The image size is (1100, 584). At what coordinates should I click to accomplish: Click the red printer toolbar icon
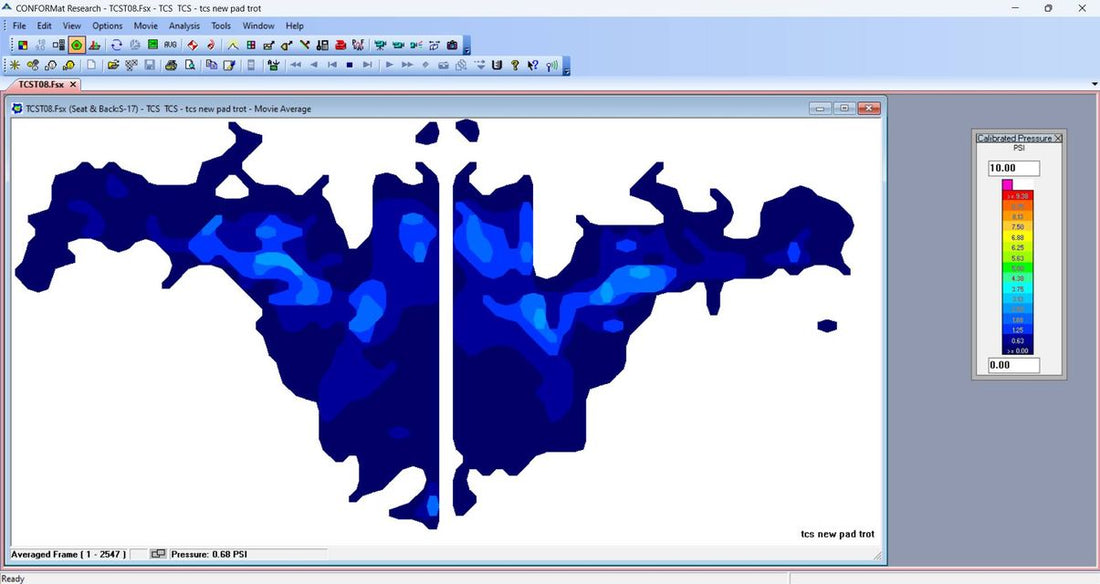click(x=341, y=45)
